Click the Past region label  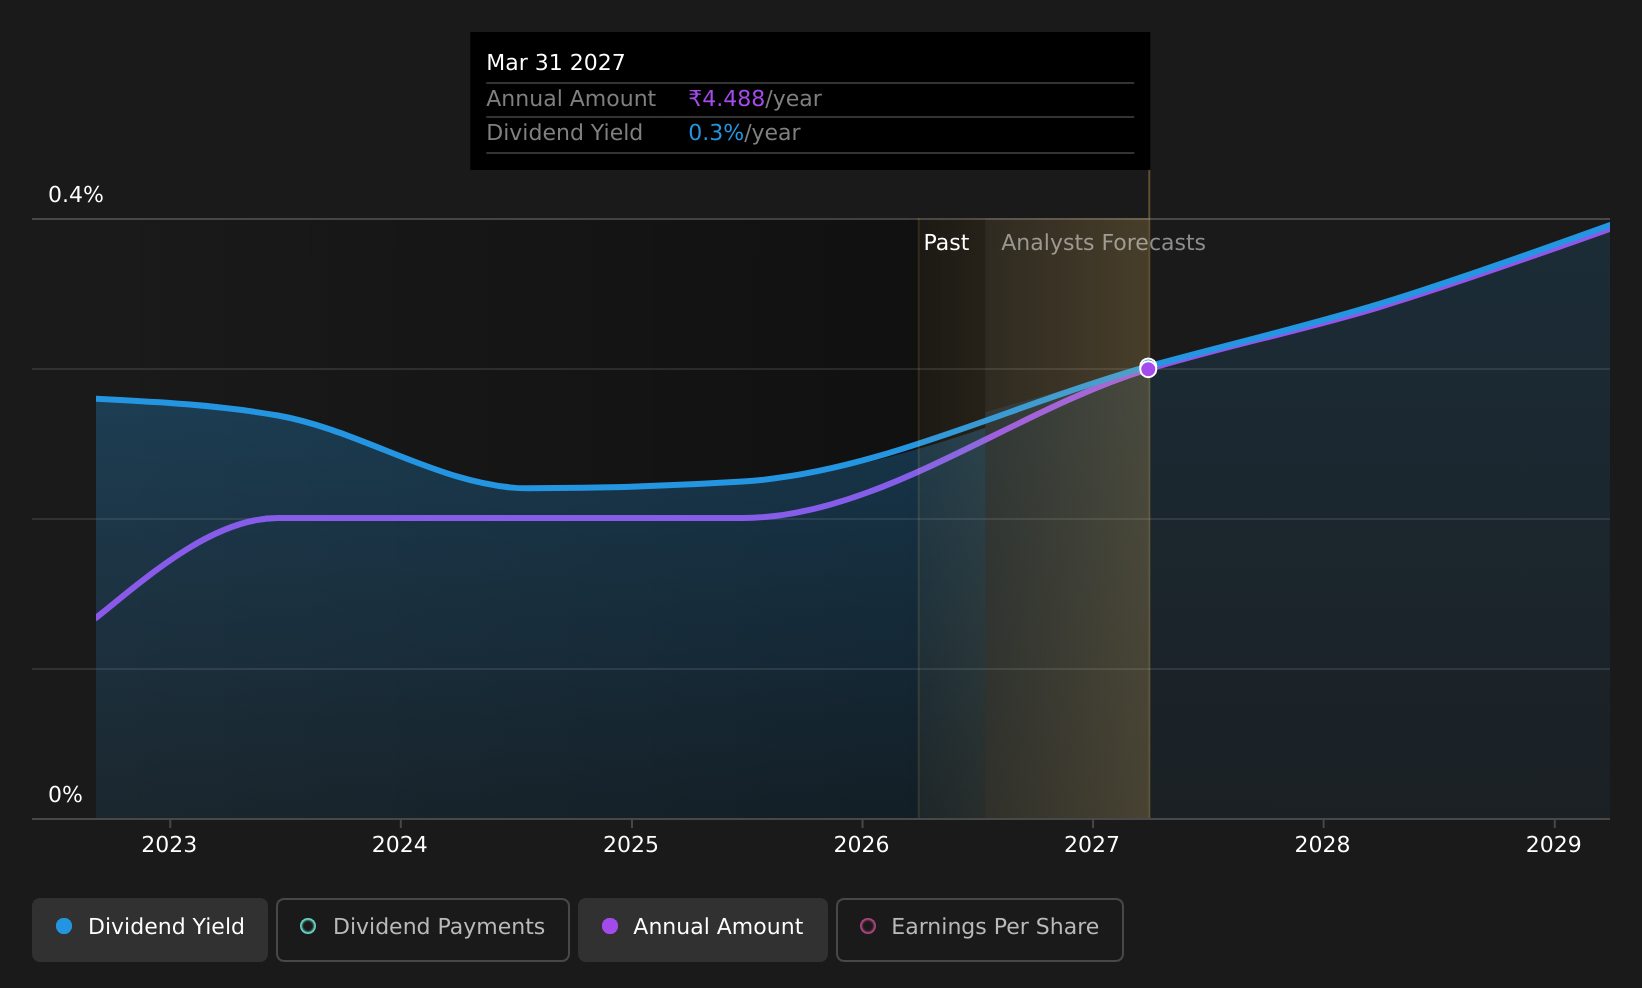(946, 243)
